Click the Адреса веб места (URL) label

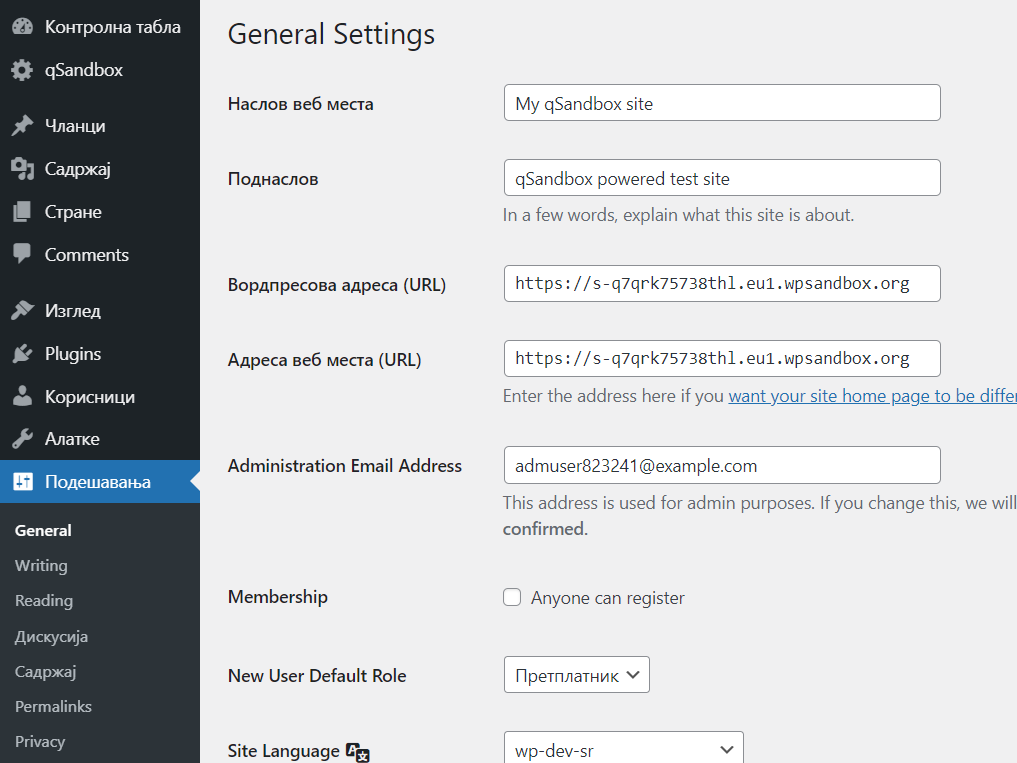pos(324,359)
